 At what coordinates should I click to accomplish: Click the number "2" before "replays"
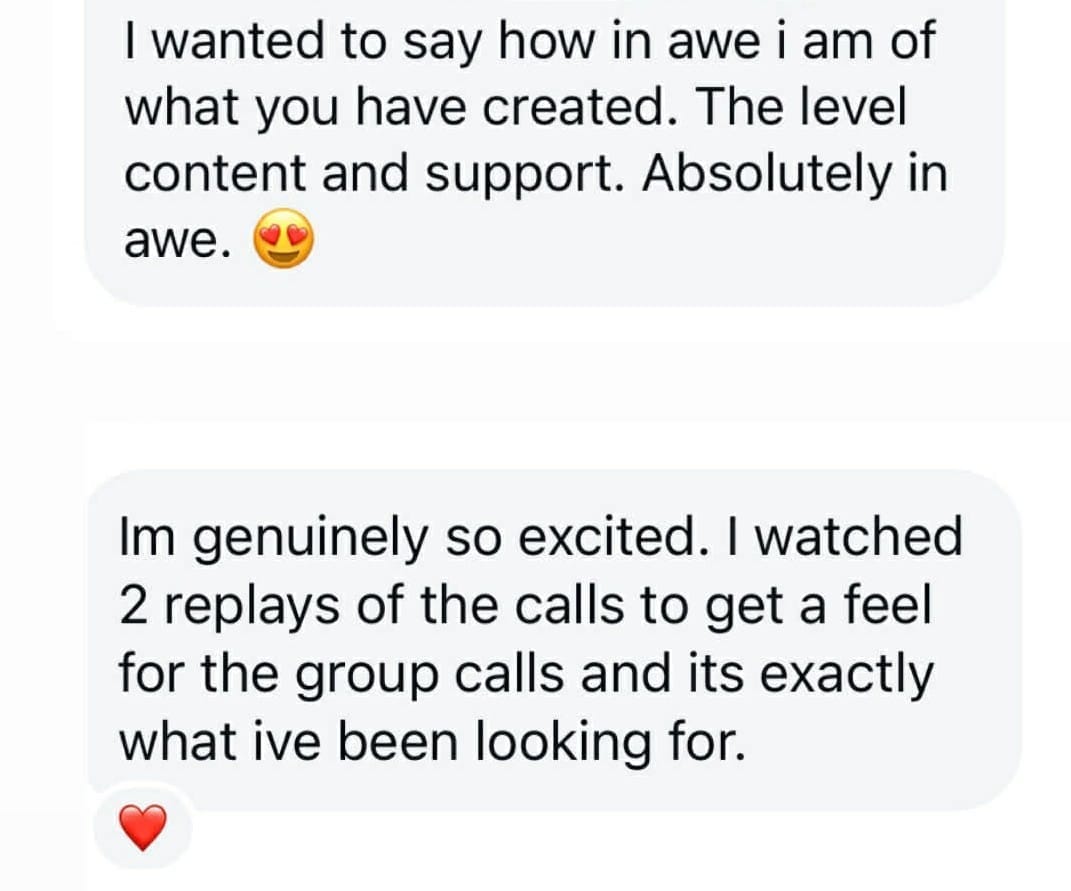click(x=133, y=606)
